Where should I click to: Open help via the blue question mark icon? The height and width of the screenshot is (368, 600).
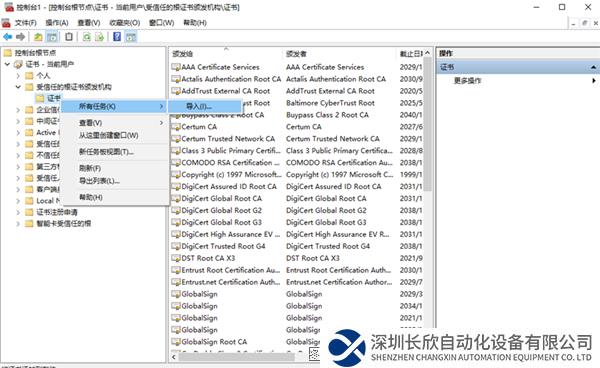[117, 37]
